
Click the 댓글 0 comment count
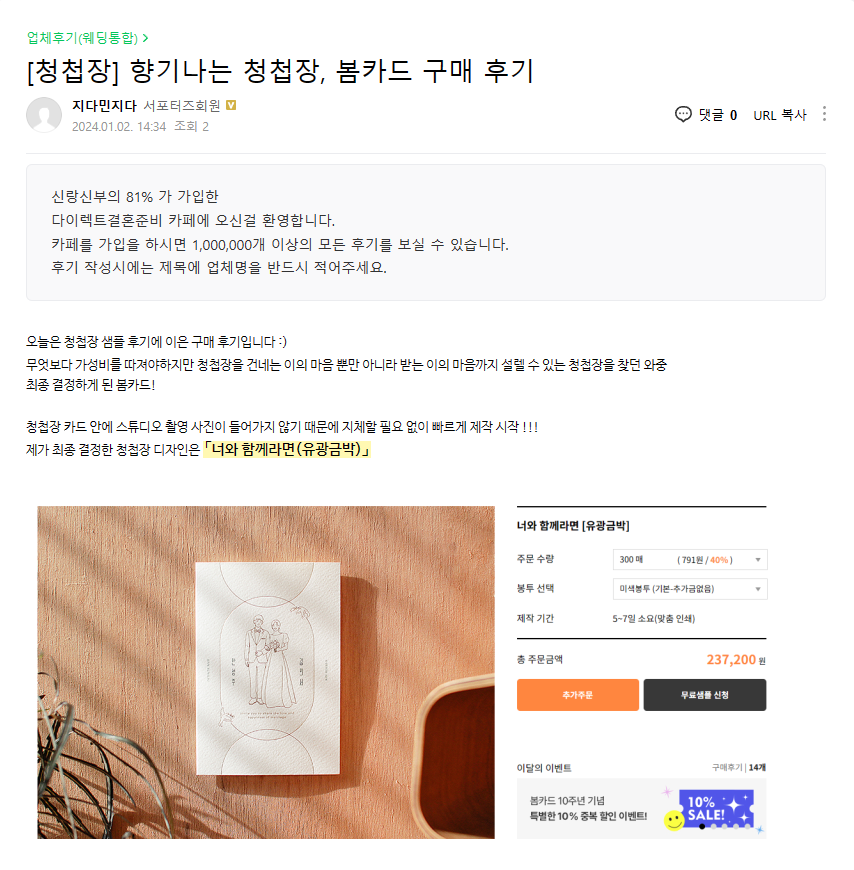click(717, 115)
